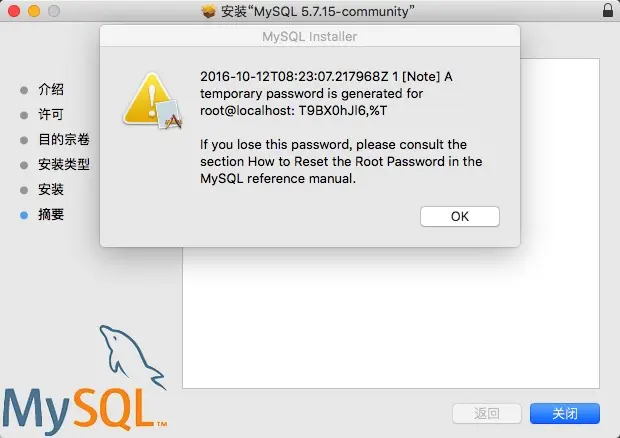This screenshot has width=620, height=438.
Task: Select the 许可 step in the sidebar
Action: click(x=51, y=115)
